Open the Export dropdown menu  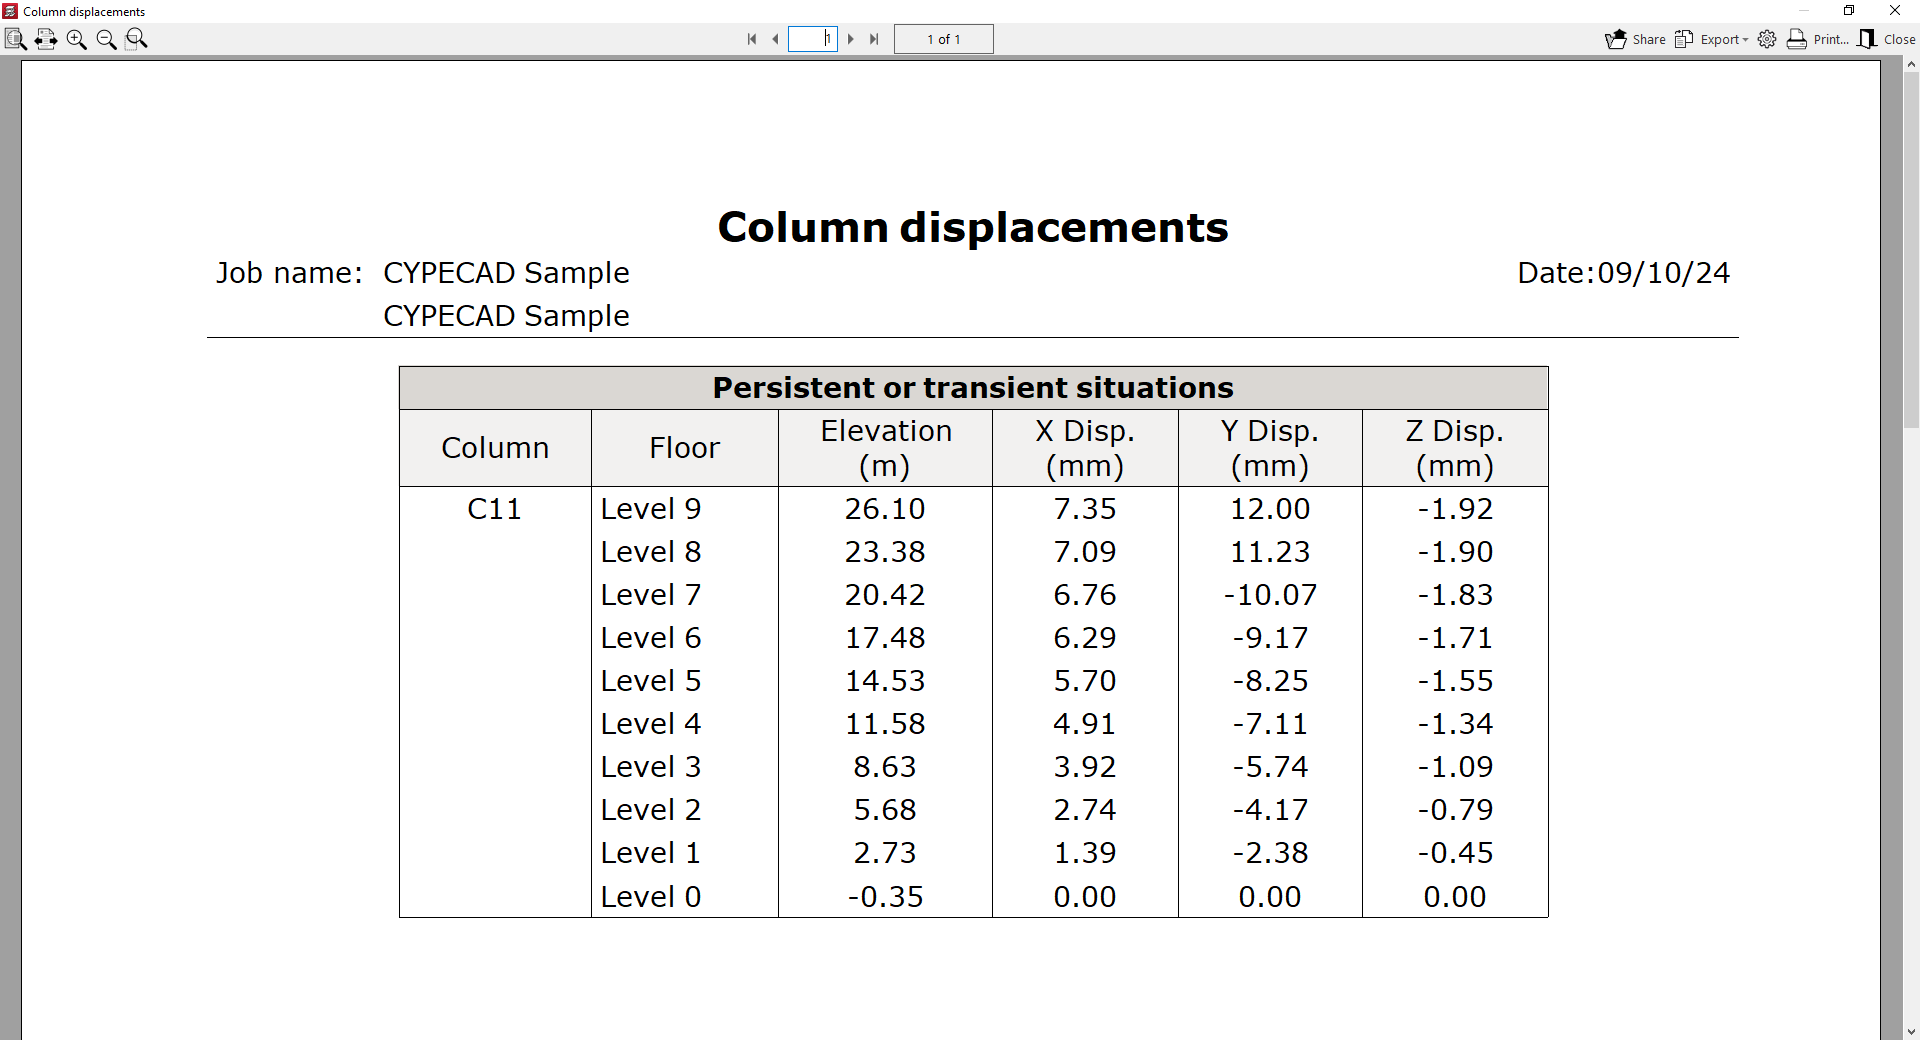[x=1712, y=39]
